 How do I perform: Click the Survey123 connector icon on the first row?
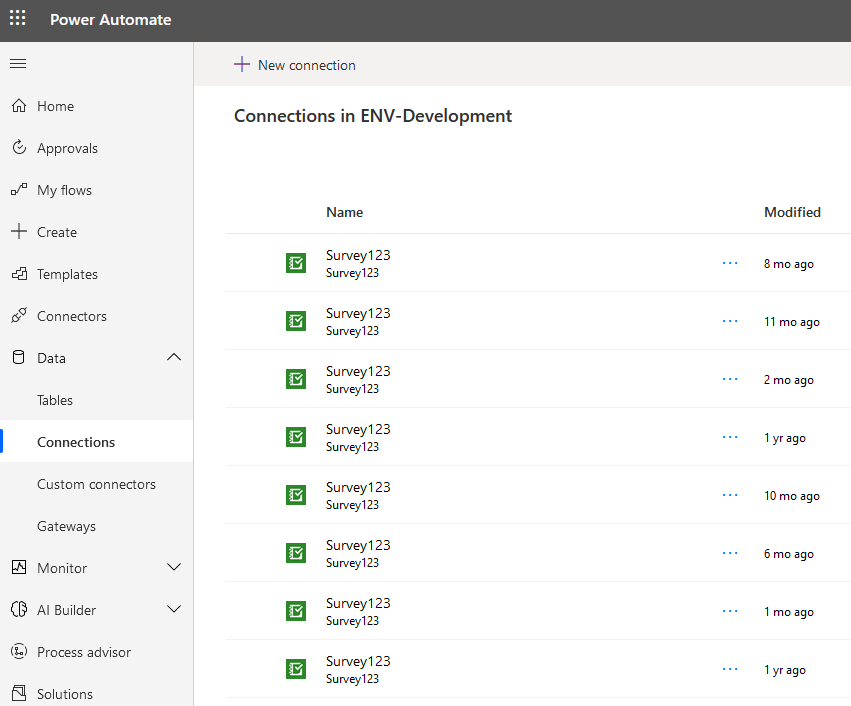coord(295,263)
